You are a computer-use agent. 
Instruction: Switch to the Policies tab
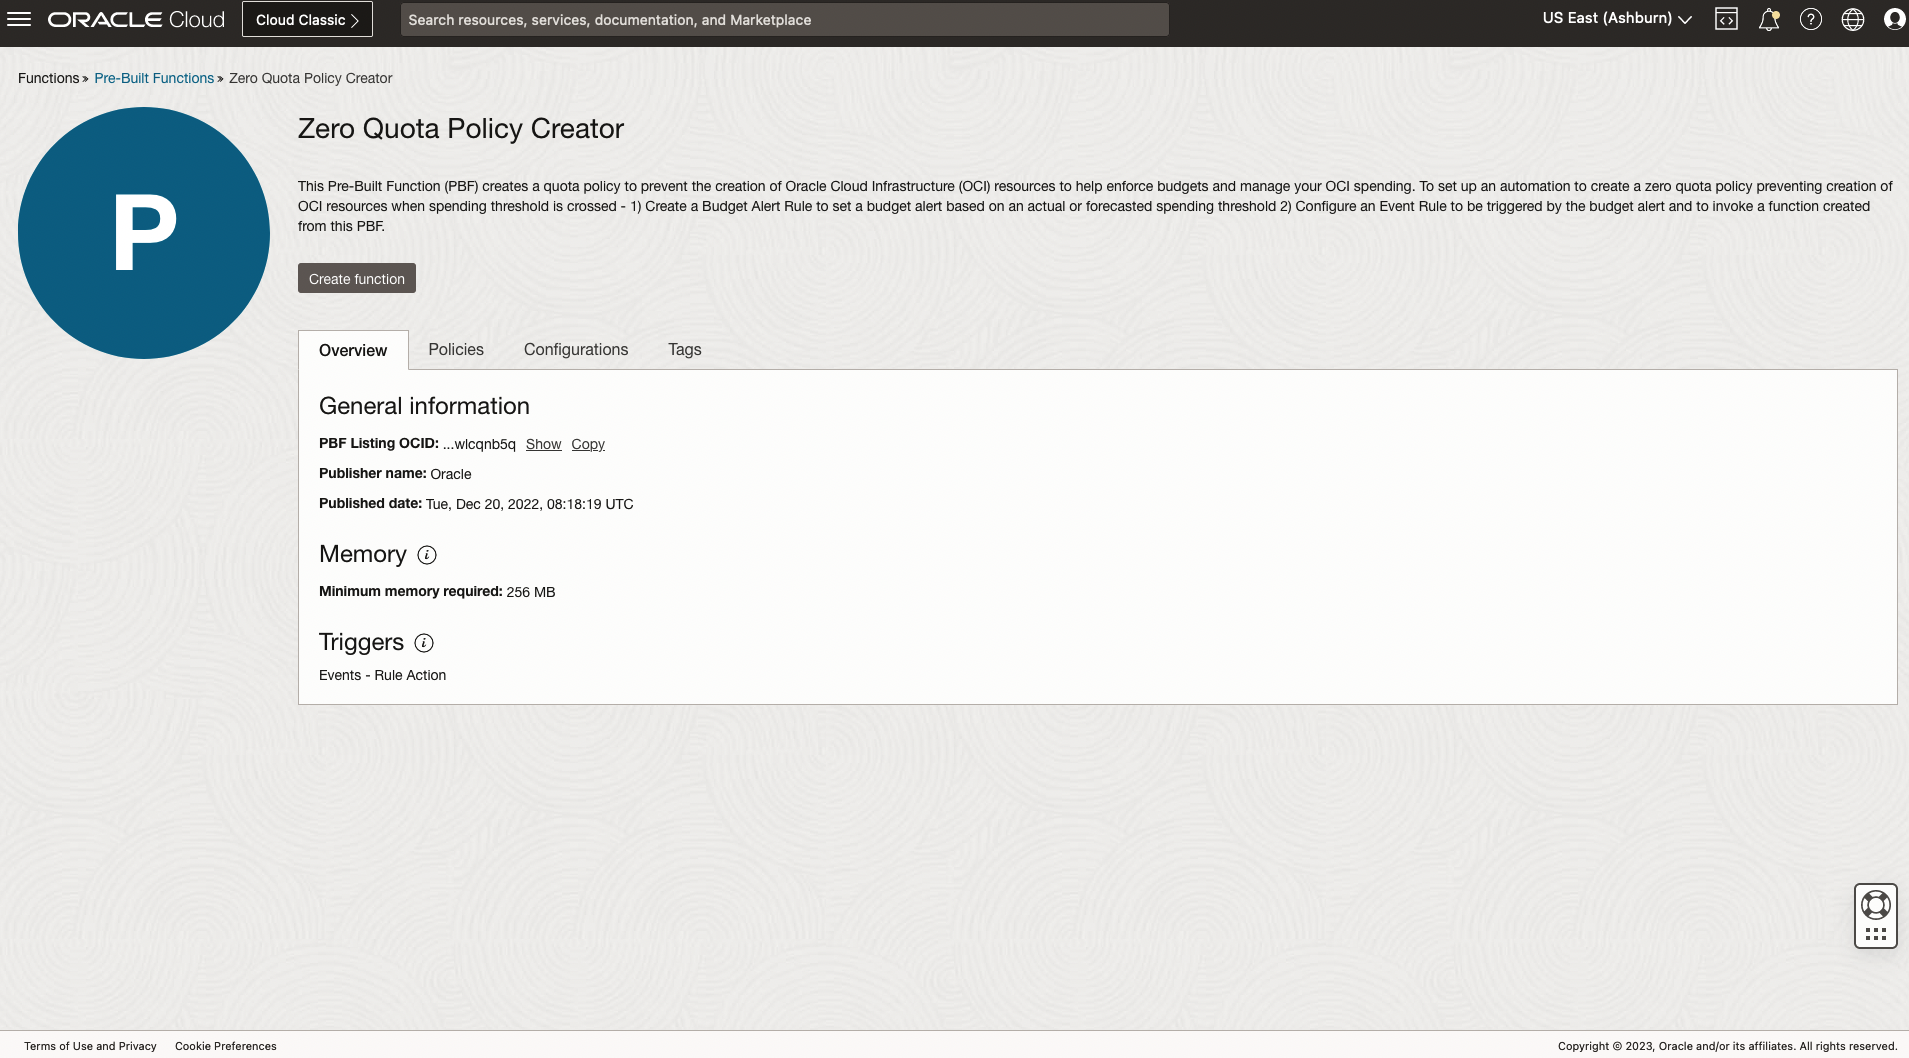456,350
